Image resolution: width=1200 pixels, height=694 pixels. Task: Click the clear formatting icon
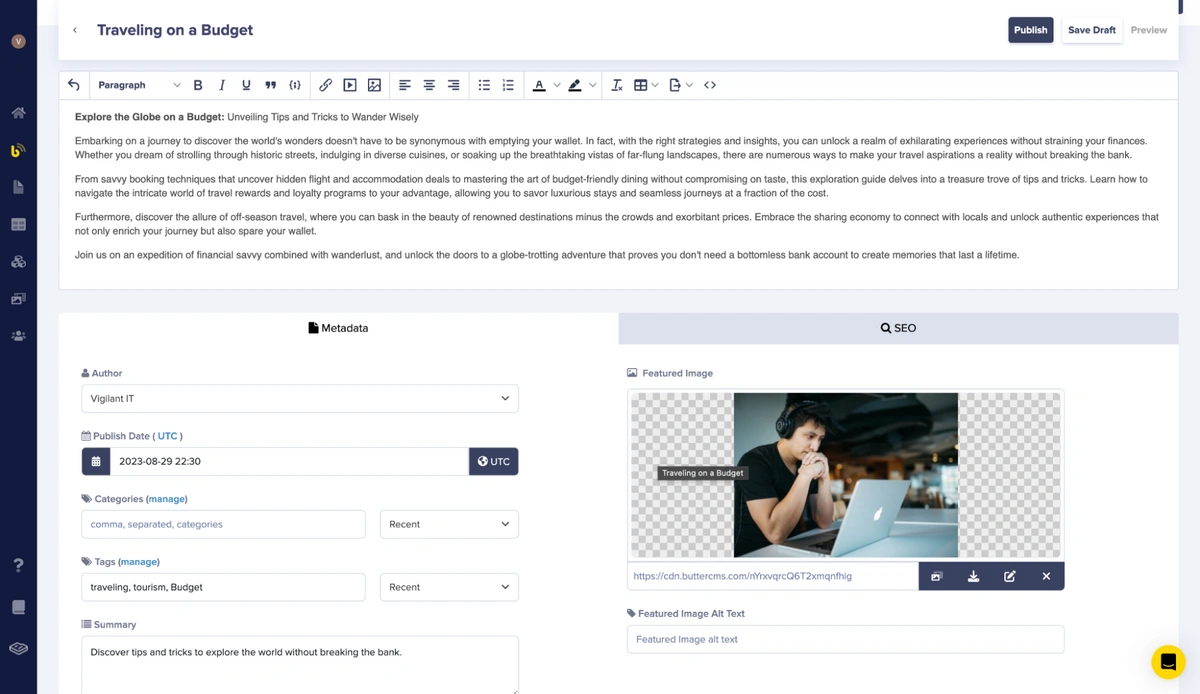[617, 85]
